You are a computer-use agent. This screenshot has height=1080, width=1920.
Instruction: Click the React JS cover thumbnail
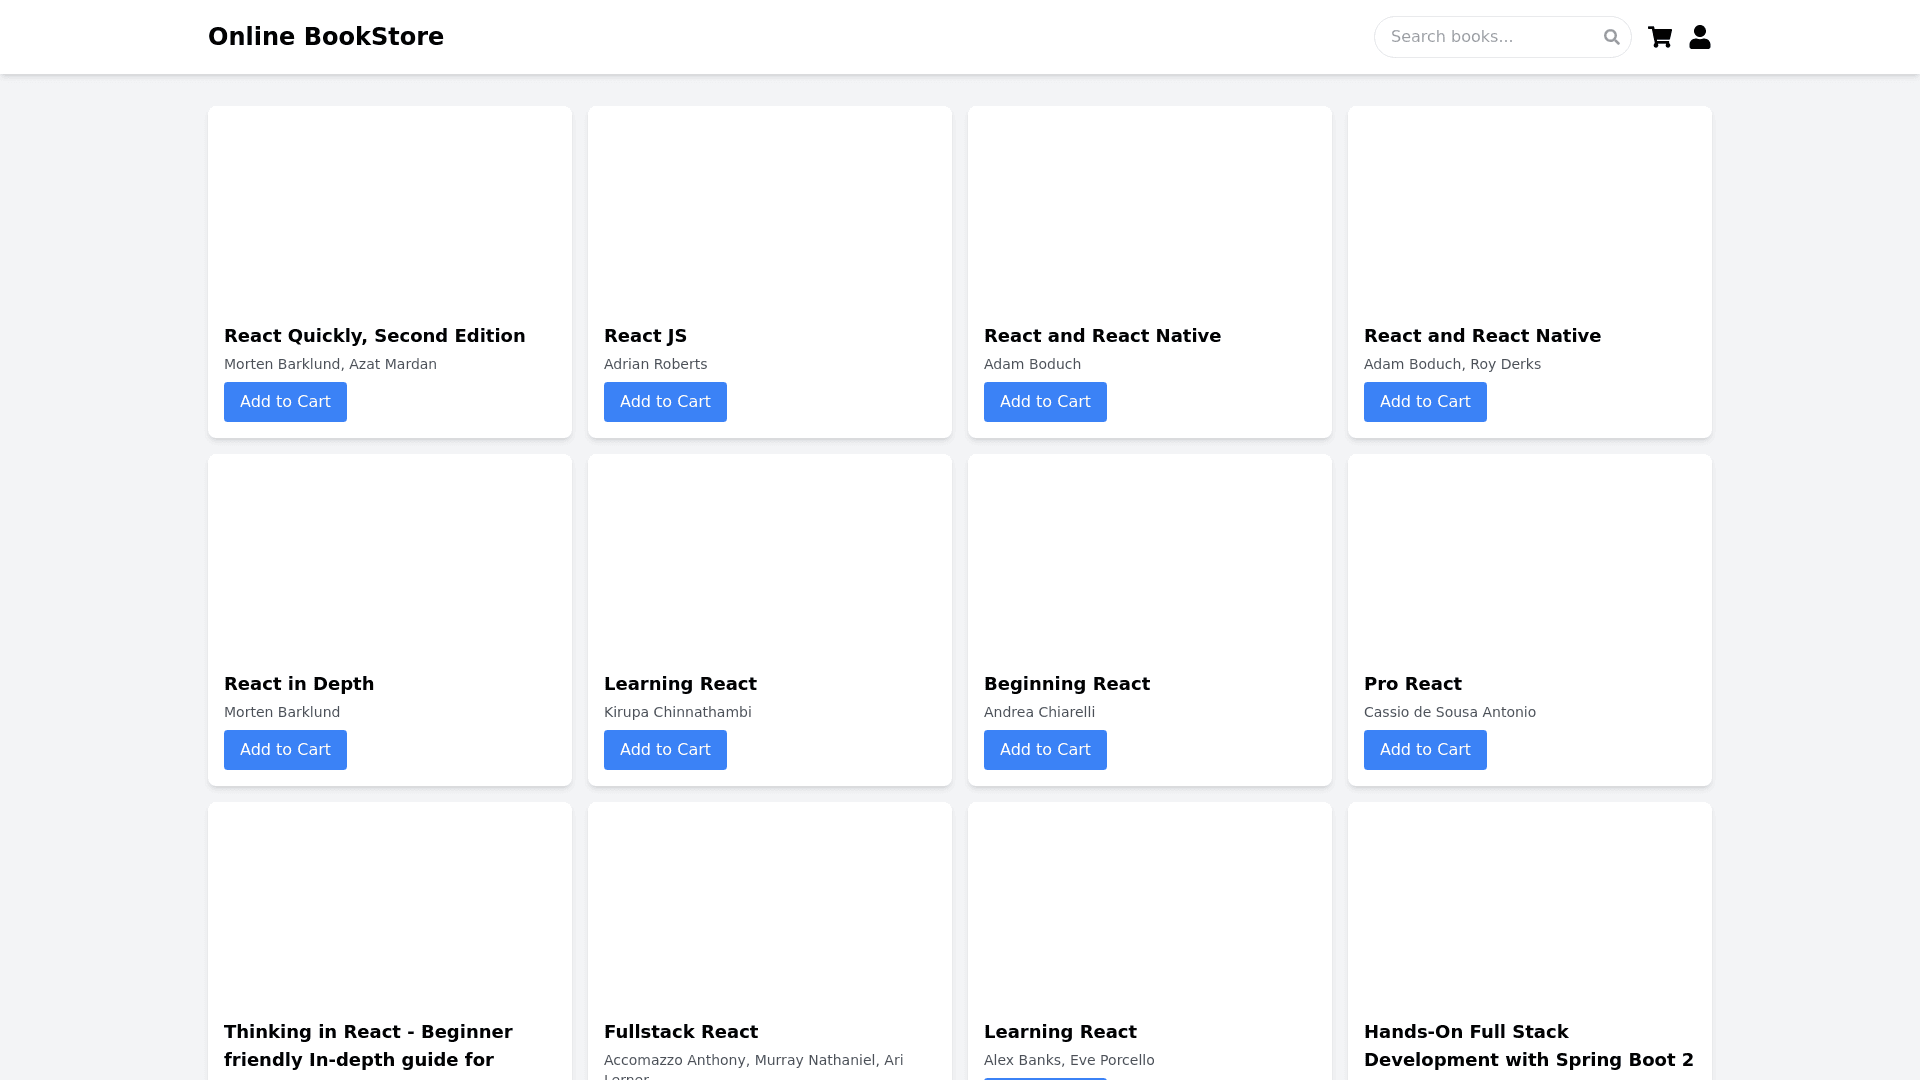[770, 210]
